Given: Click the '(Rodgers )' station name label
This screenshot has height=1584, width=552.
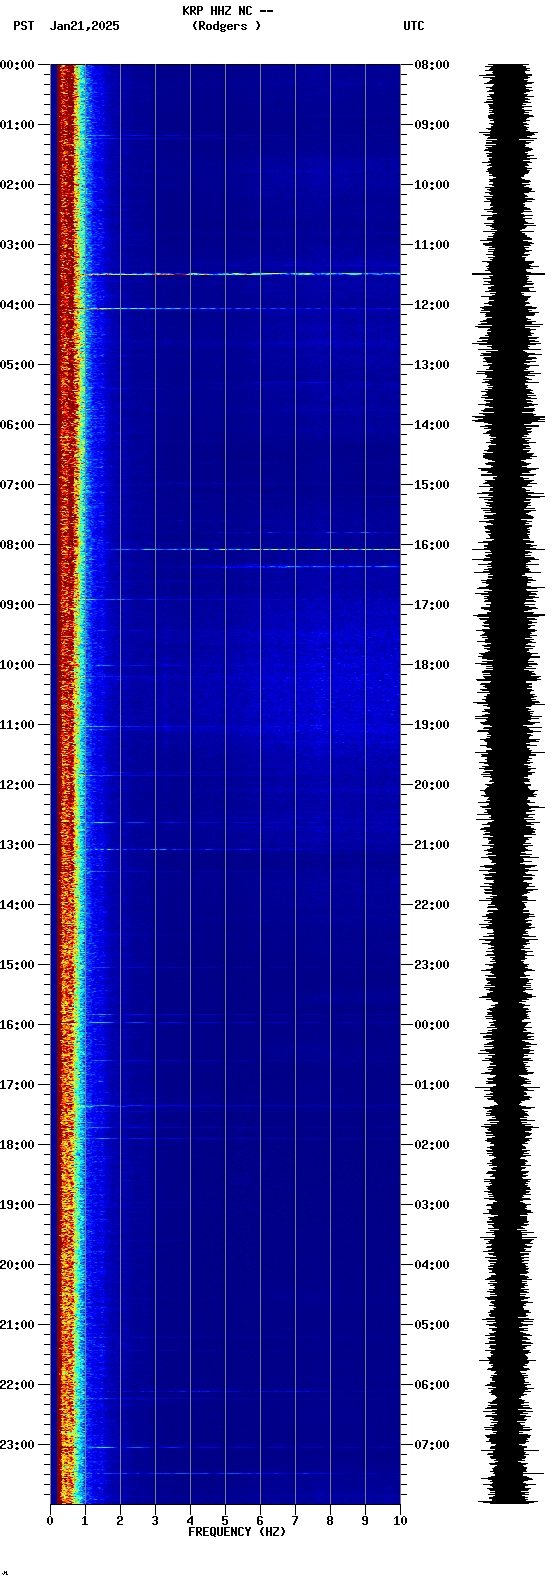Looking at the screenshot, I should point(227,26).
